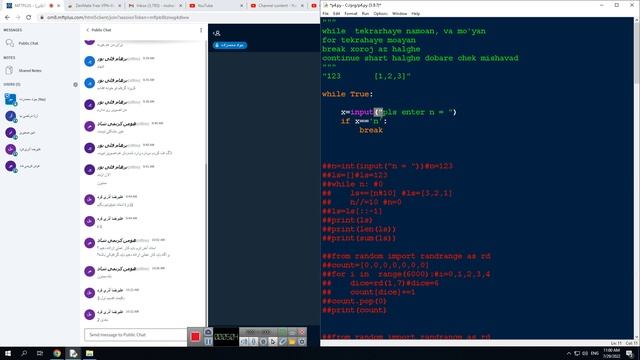The height and width of the screenshot is (360, 640).
Task: Select the second user avatar in users list
Action: click(x=11, y=116)
